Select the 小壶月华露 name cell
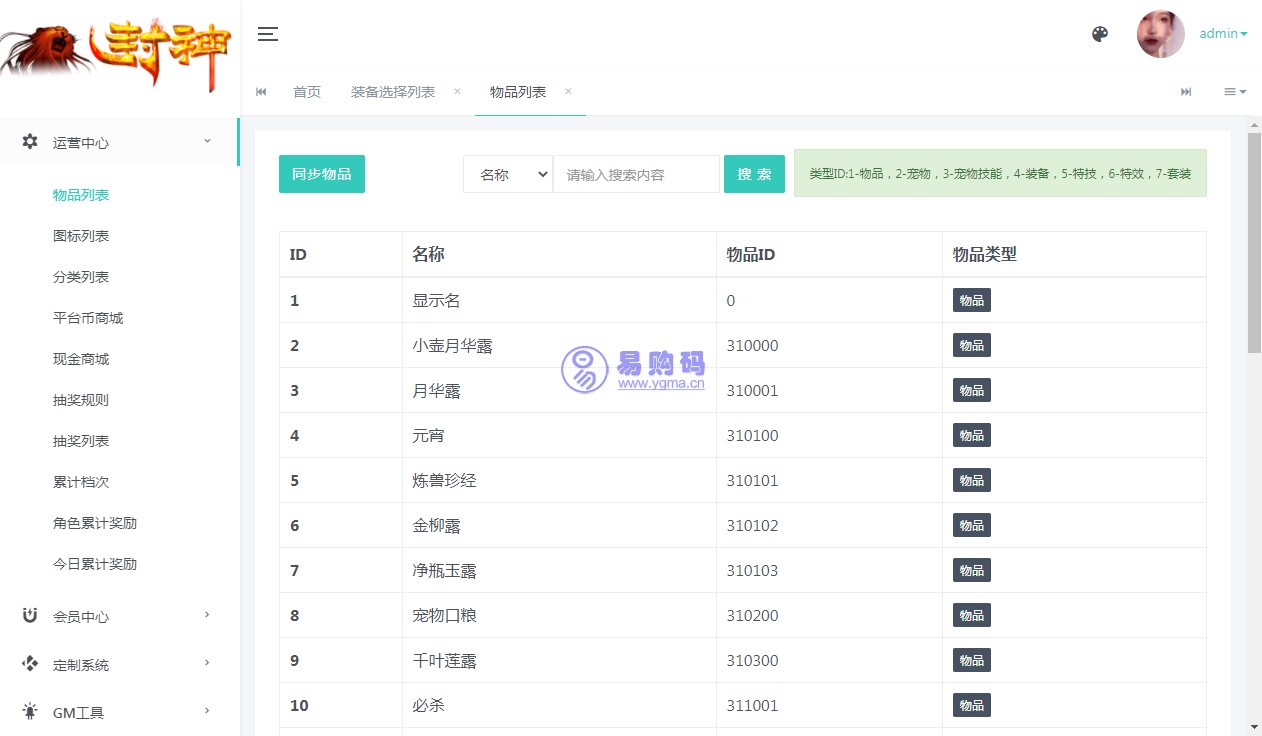This screenshot has height=736, width=1262. 559,345
